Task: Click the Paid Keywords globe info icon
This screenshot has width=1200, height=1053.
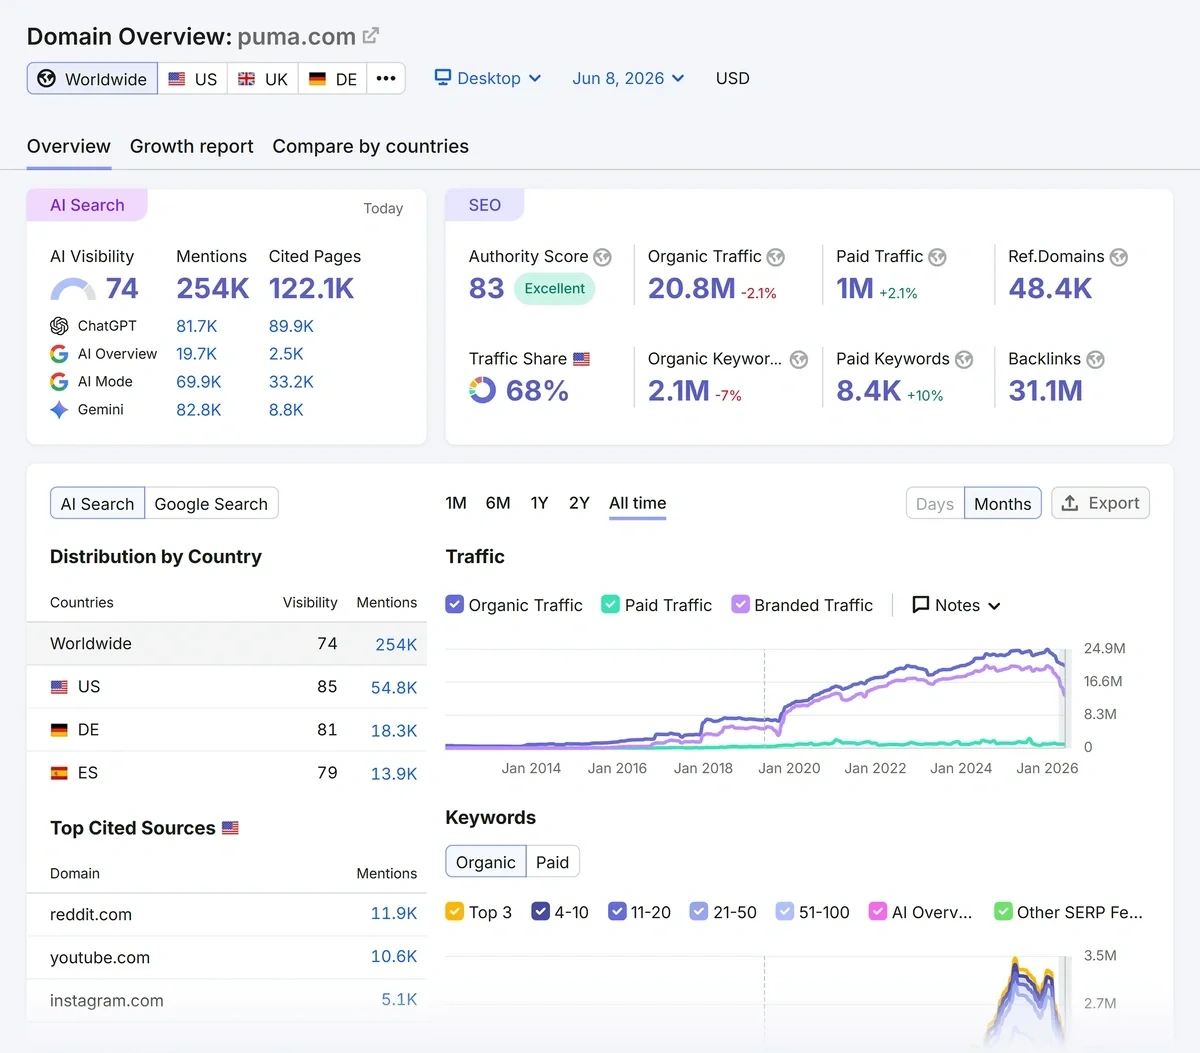Action: (964, 359)
